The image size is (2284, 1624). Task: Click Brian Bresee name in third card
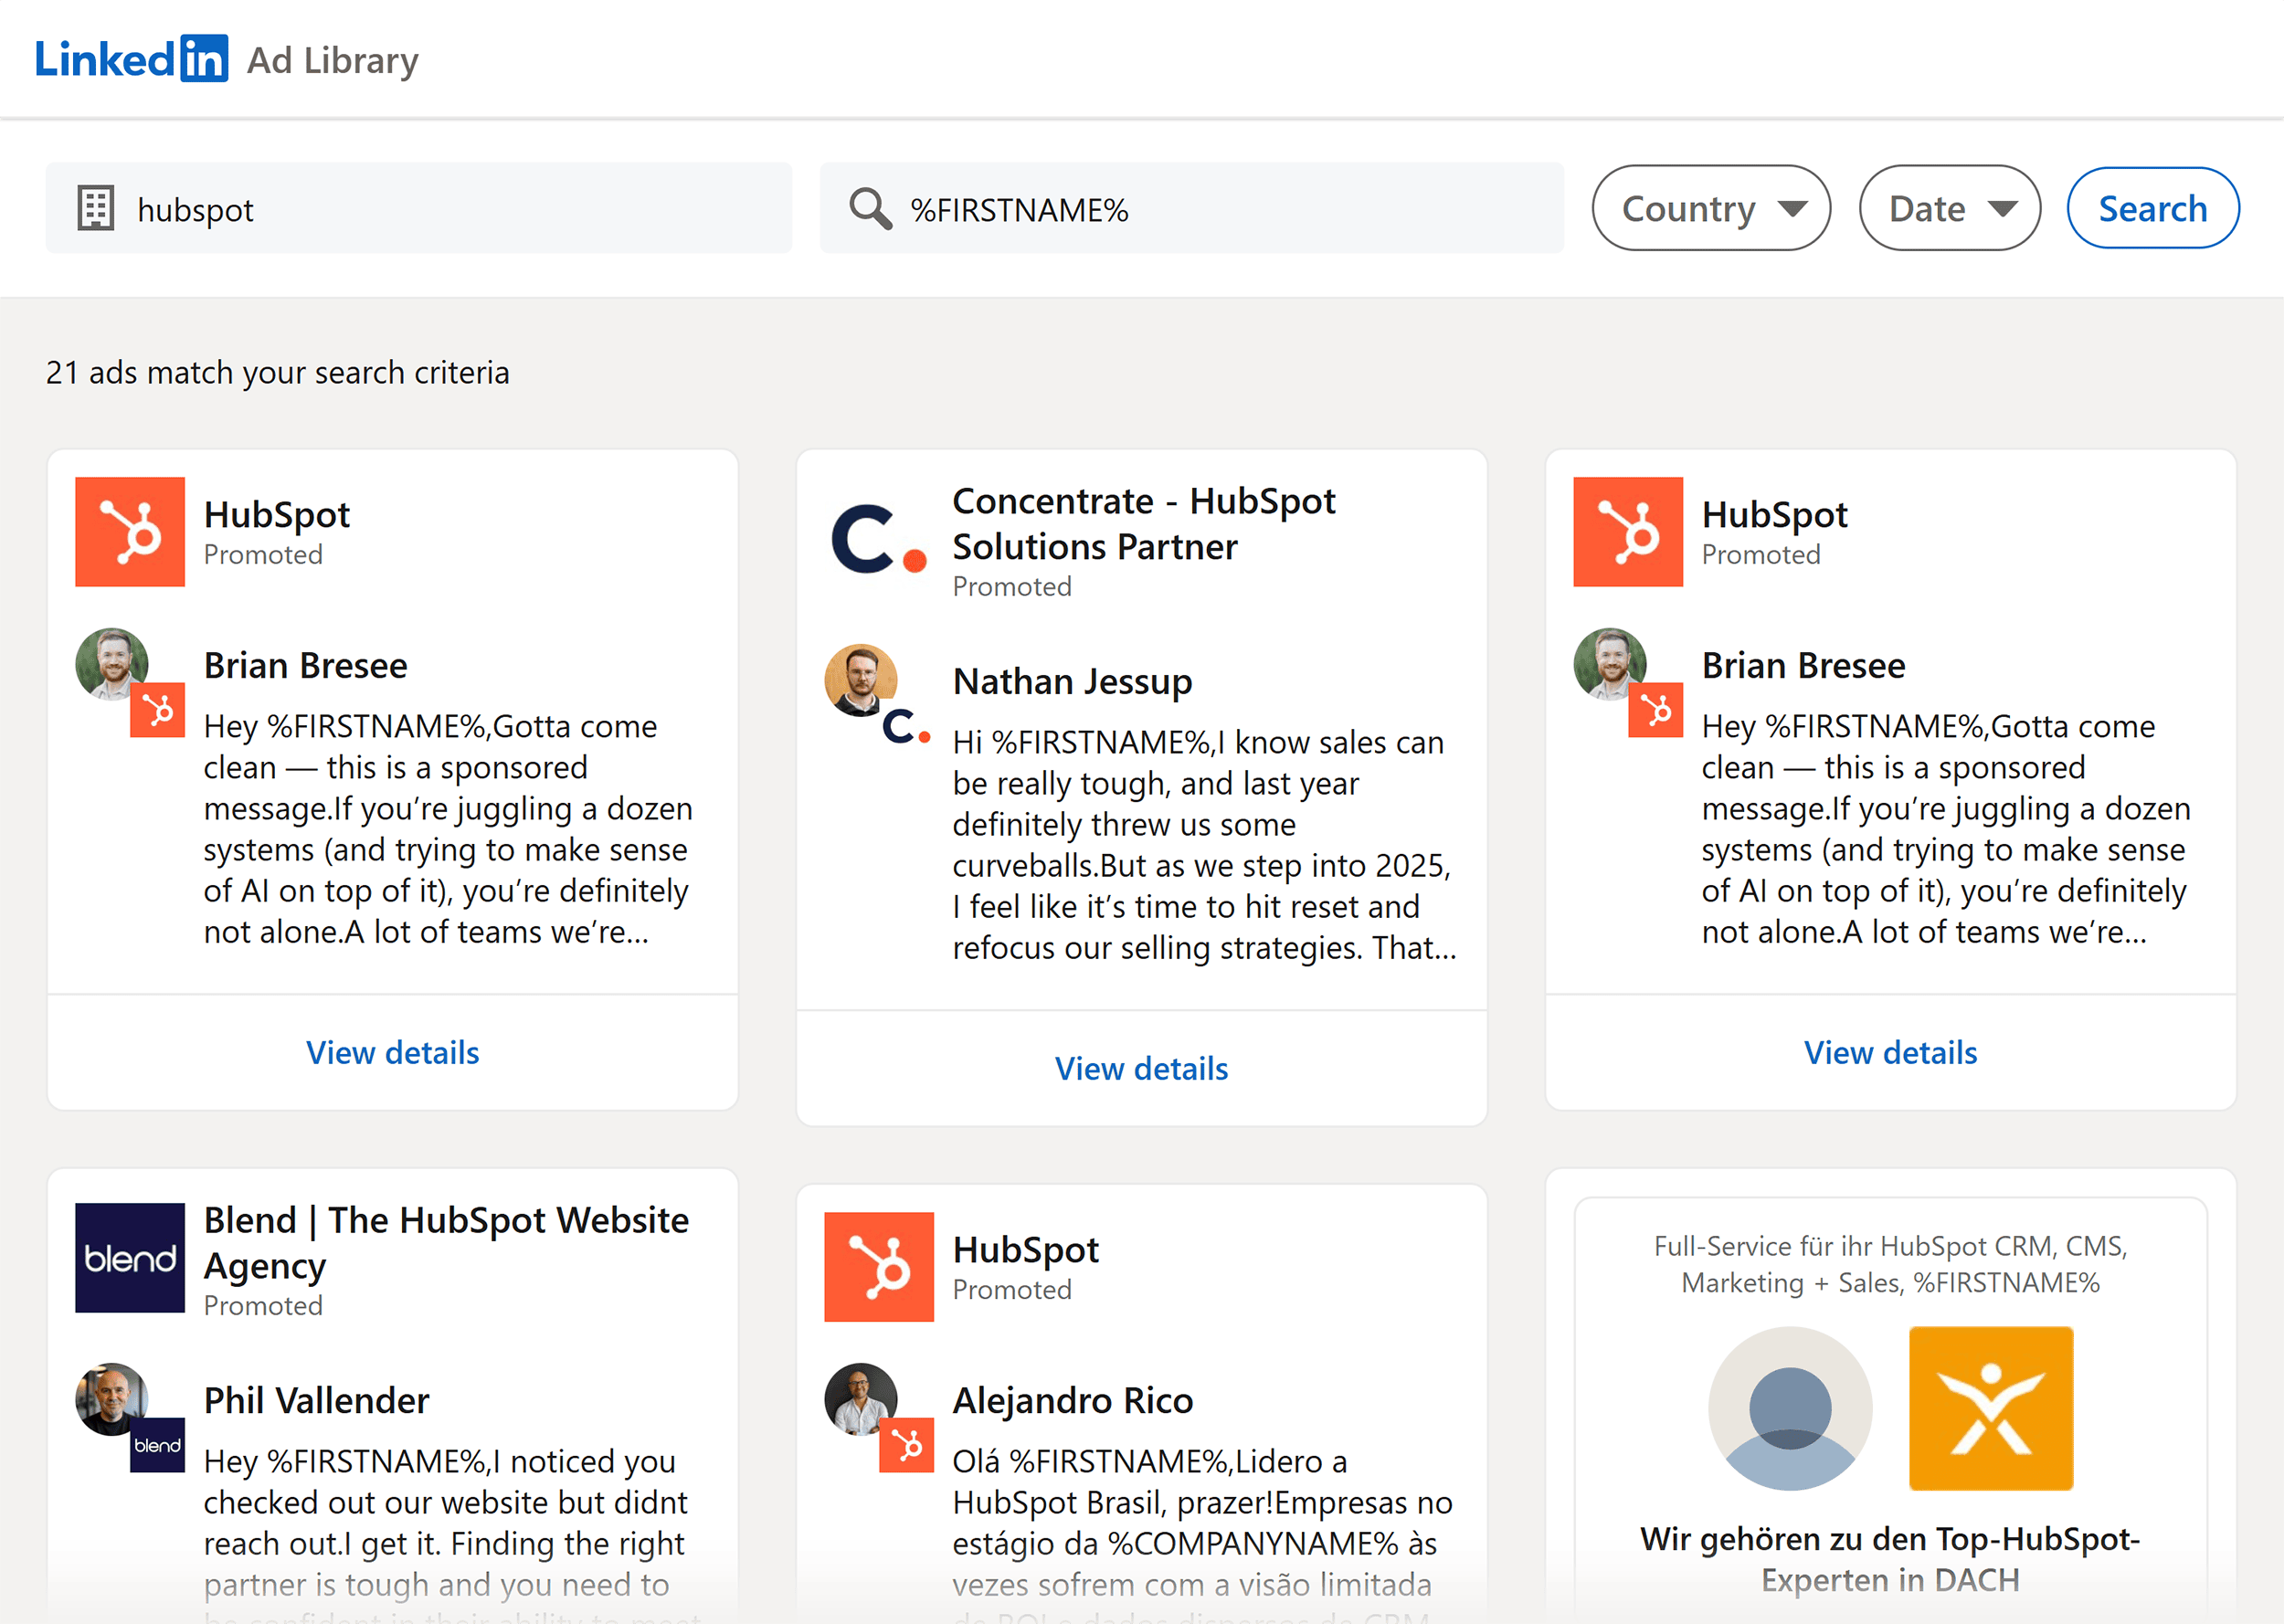tap(1804, 666)
